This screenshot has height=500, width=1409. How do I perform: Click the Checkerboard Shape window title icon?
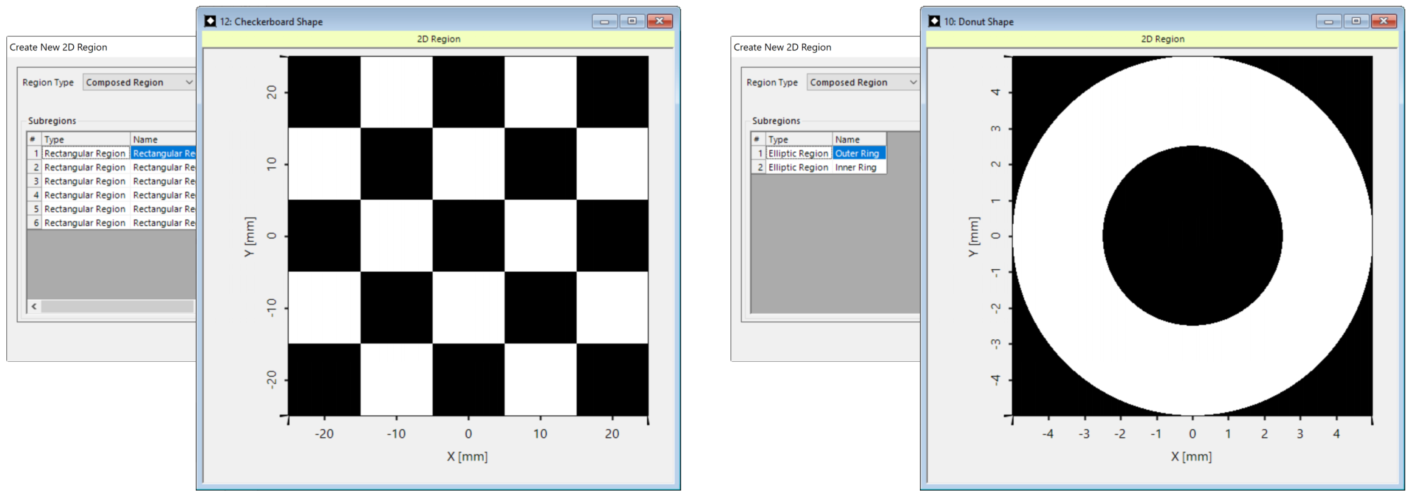pyautogui.click(x=210, y=21)
